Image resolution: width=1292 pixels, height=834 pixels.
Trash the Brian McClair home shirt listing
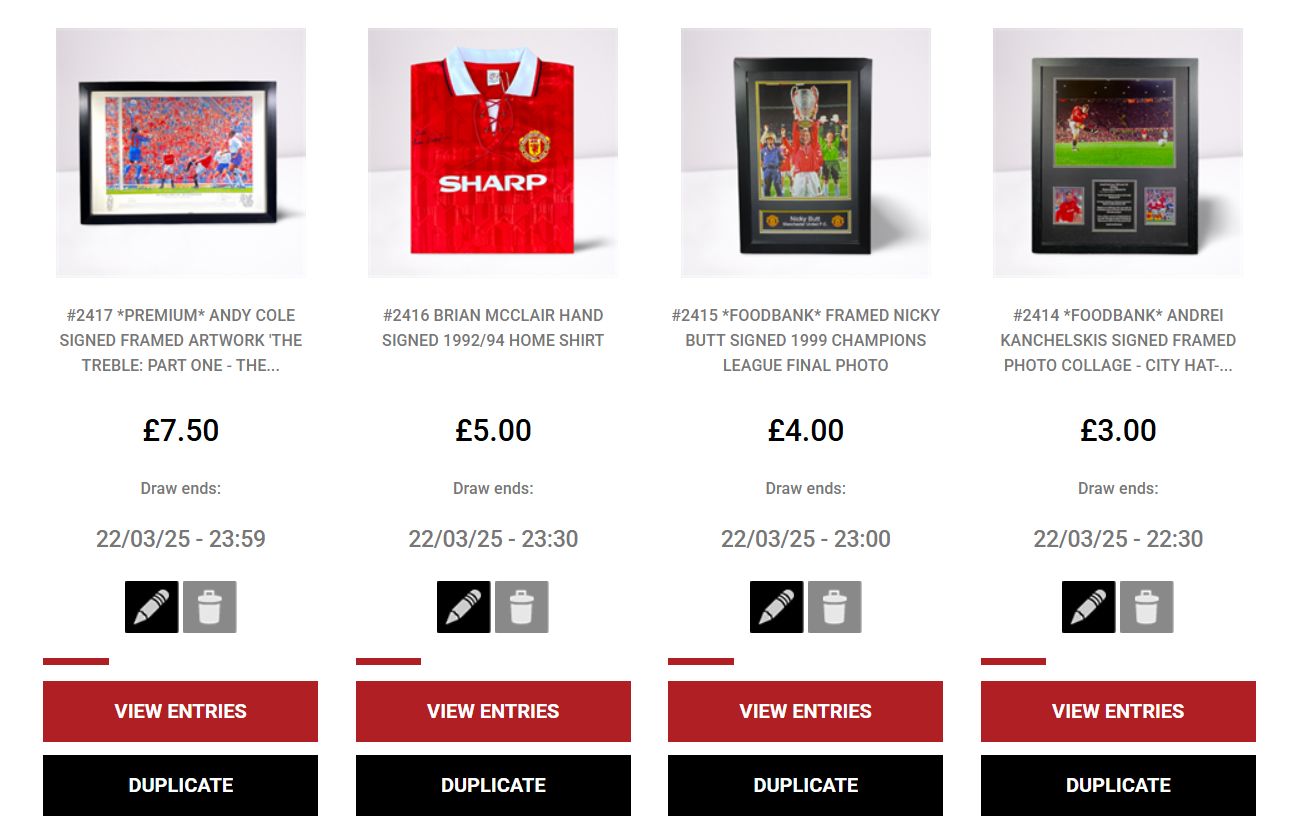pyautogui.click(x=522, y=607)
